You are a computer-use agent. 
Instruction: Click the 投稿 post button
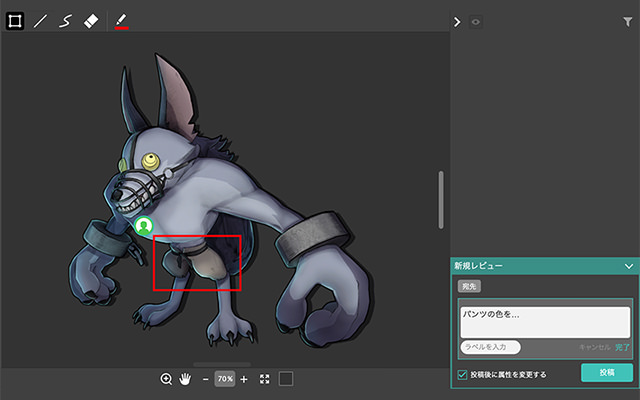(x=607, y=373)
